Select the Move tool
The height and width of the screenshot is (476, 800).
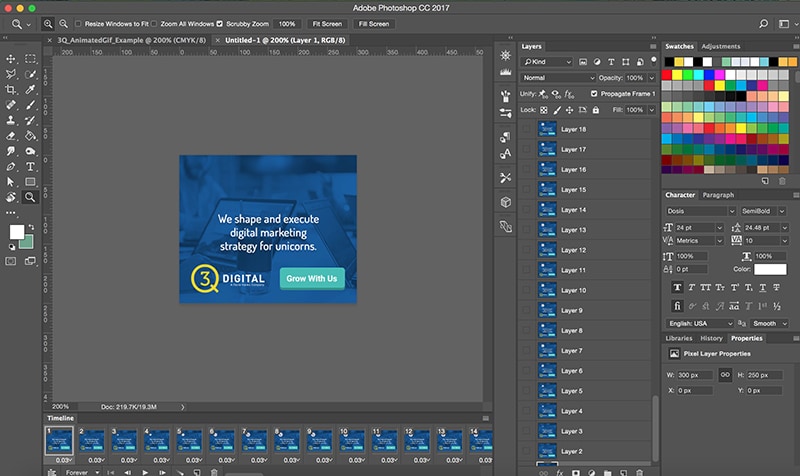point(11,59)
